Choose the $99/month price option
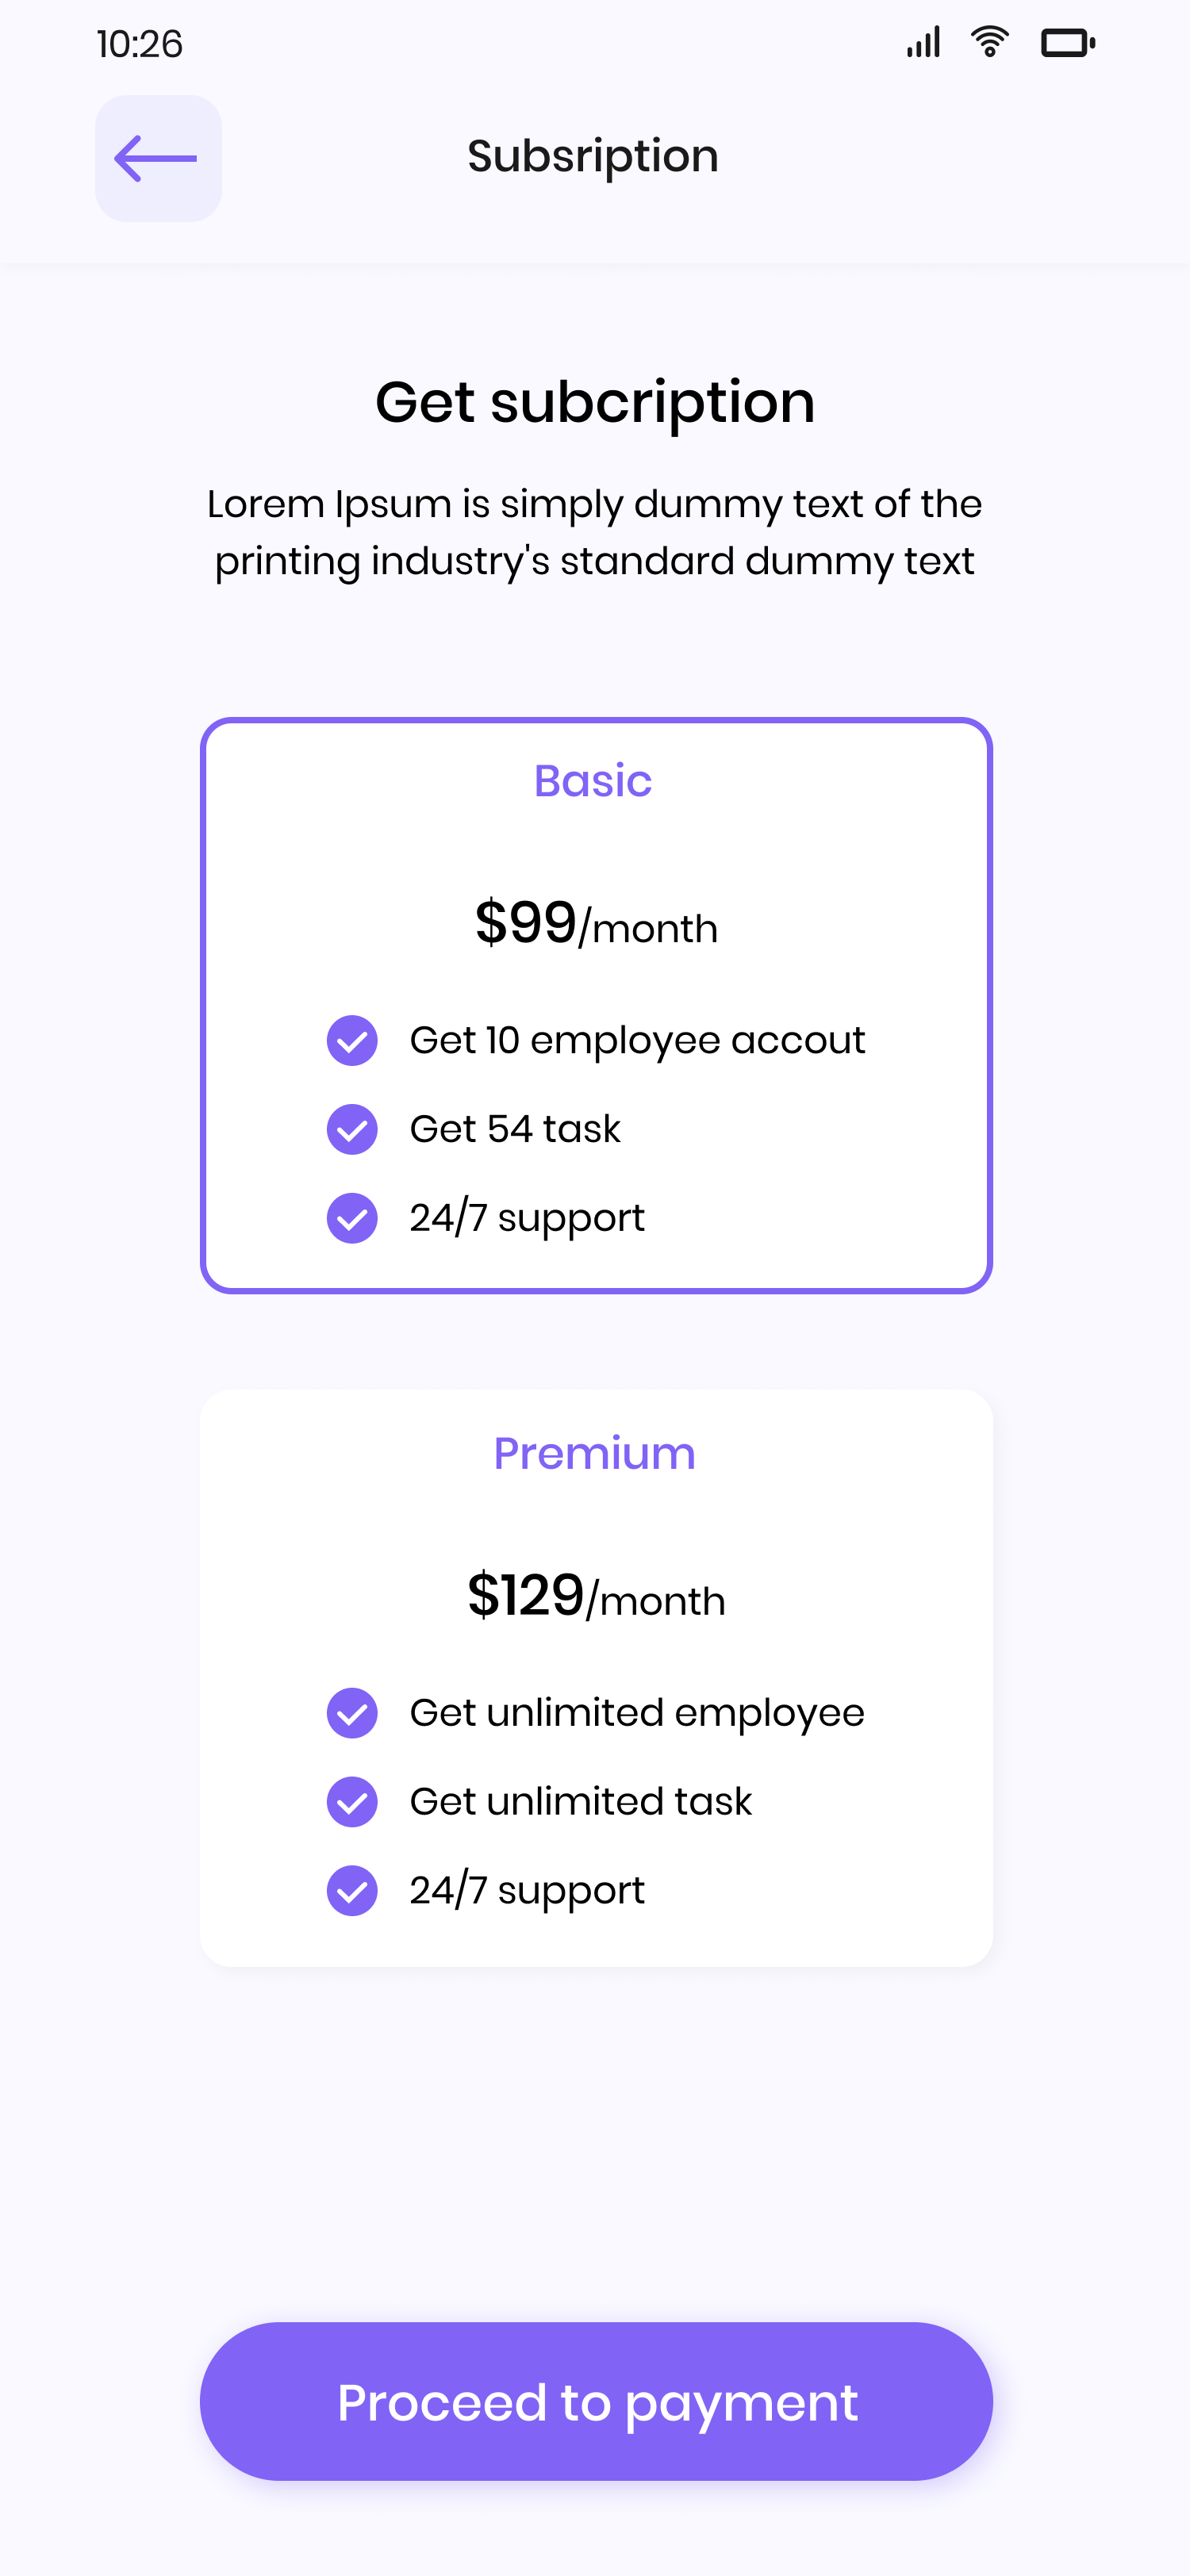Viewport: 1190px width, 2576px height. pos(596,923)
